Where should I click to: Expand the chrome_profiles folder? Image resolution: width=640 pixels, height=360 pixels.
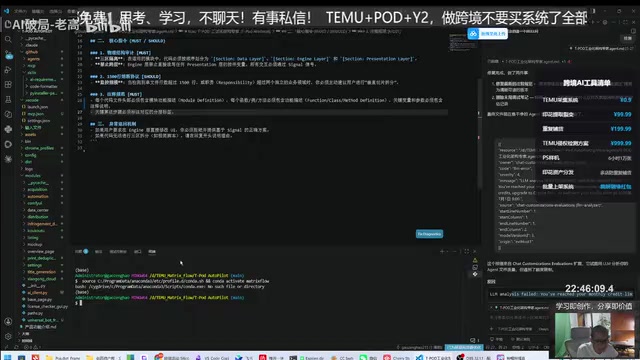pyautogui.click(x=39, y=148)
